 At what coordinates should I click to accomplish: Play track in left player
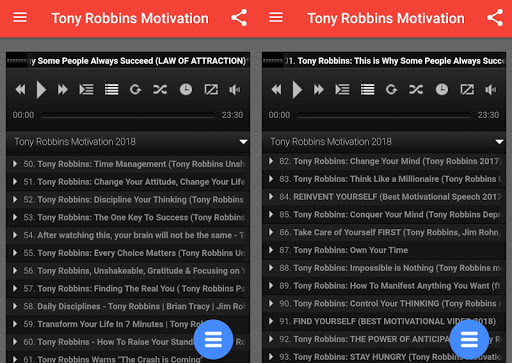click(41, 89)
